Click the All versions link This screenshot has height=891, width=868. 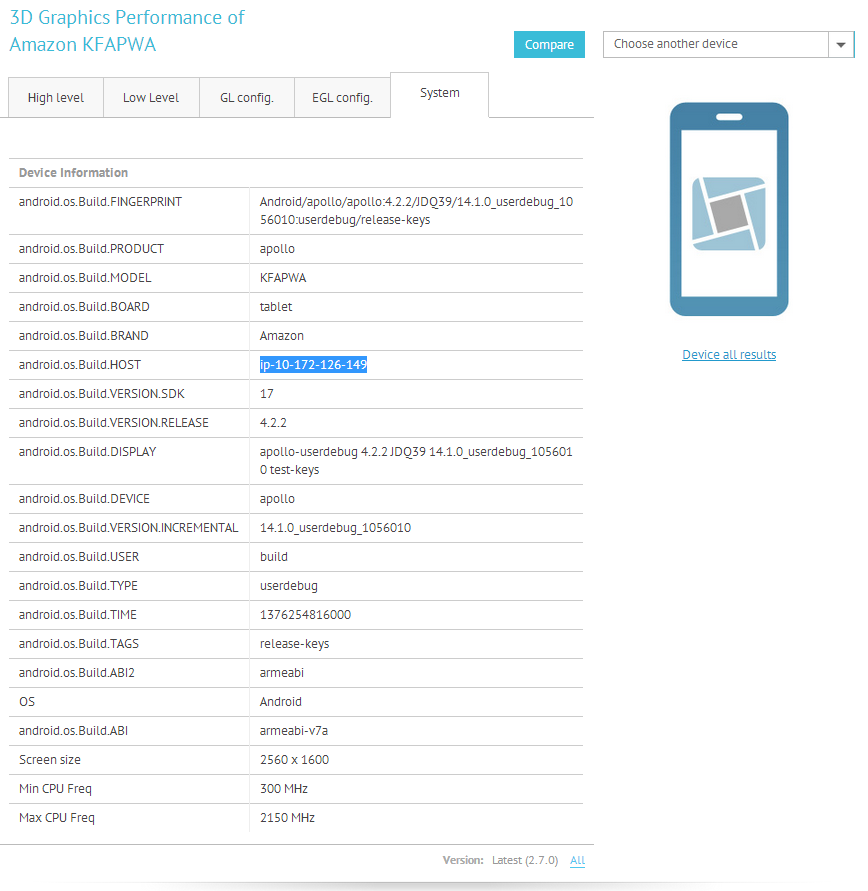click(577, 860)
